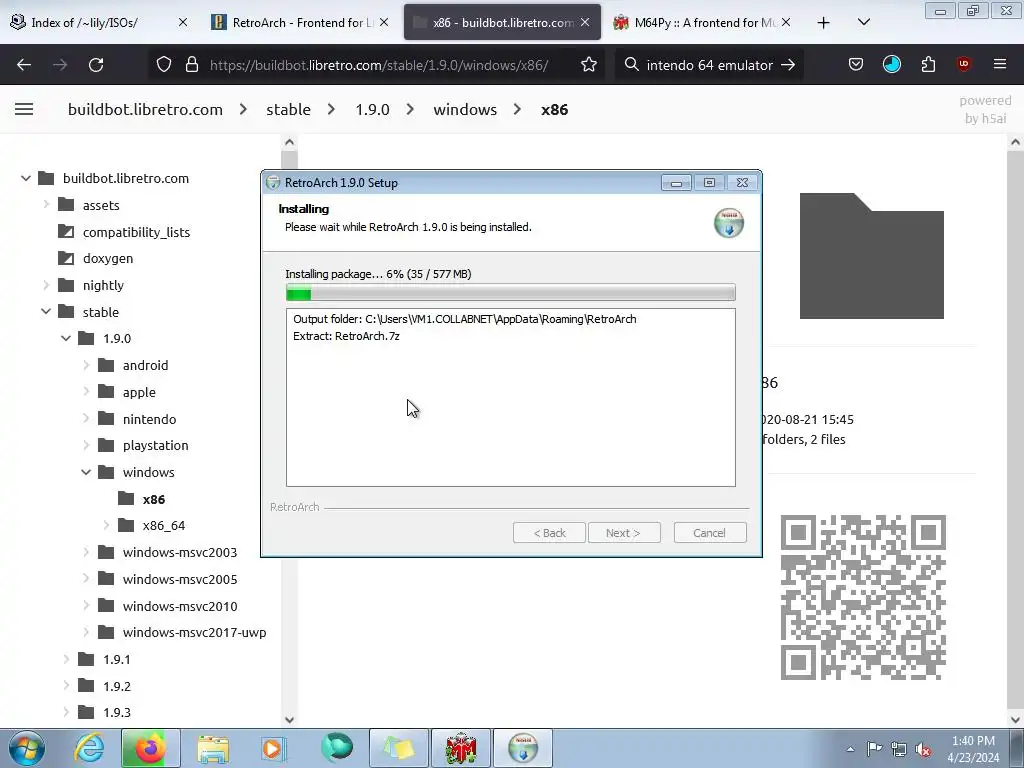1024x768 pixels.
Task: Click the site security padlock icon
Action: [191, 65]
